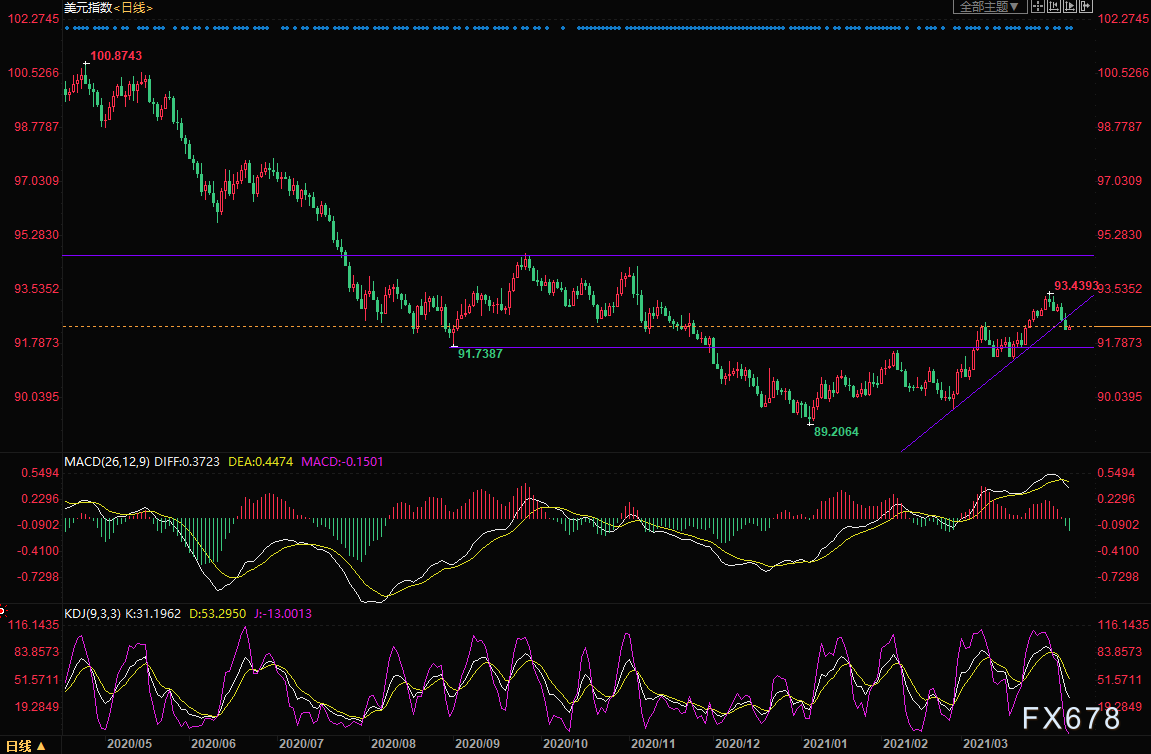The image size is (1151, 754).
Task: Open the 日线 period selector at bottom-left
Action: click(26, 746)
